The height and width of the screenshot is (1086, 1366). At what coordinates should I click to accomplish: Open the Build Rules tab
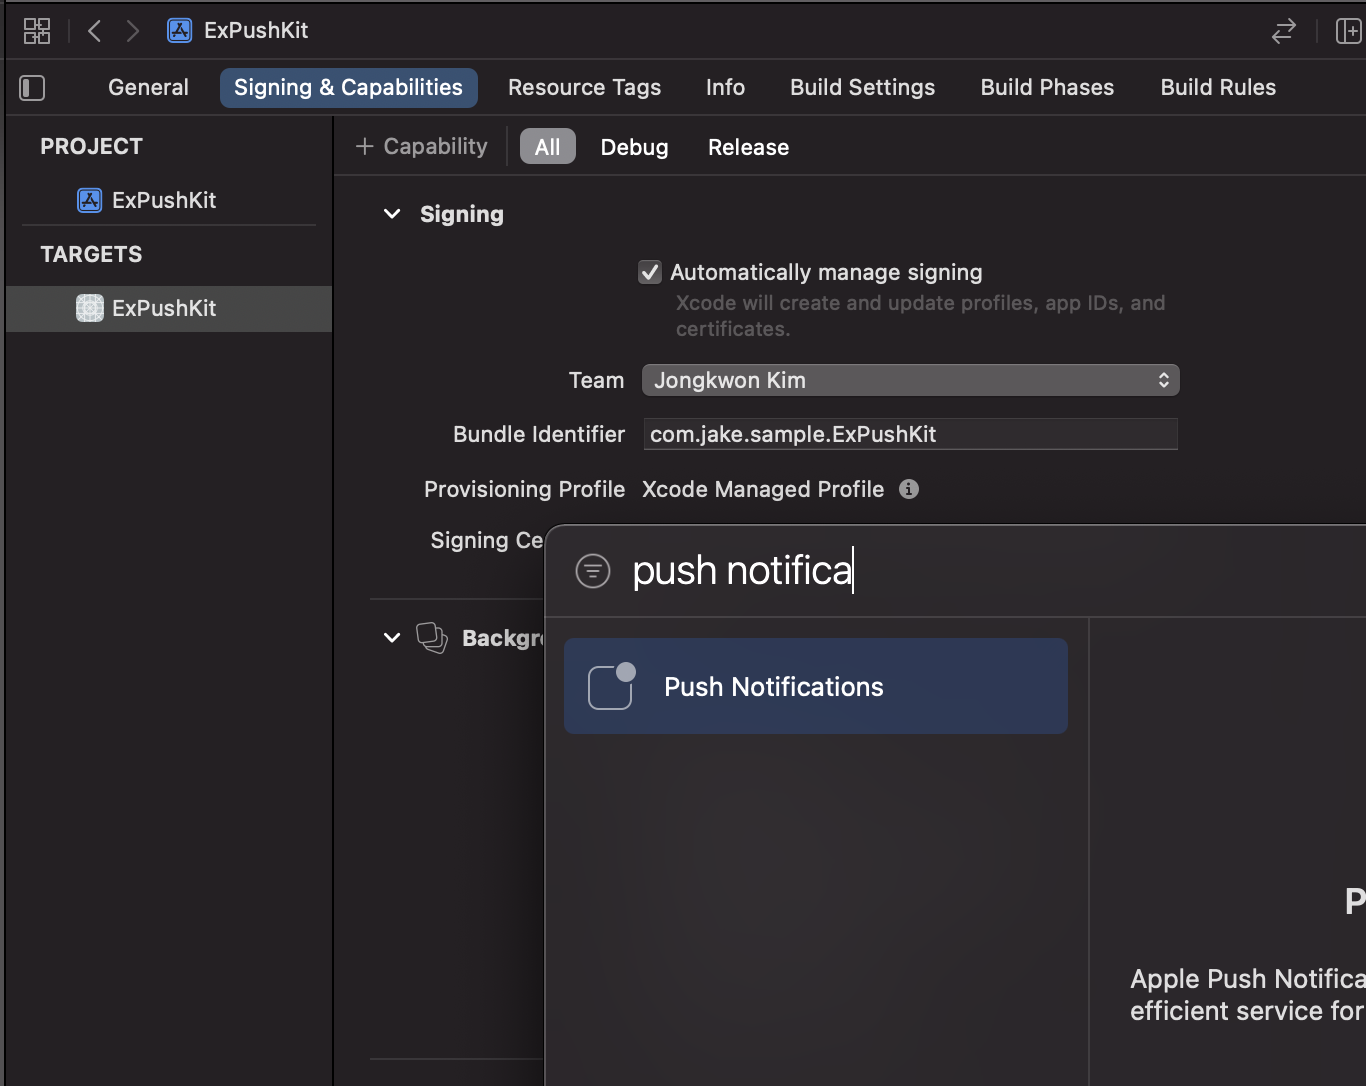point(1218,87)
